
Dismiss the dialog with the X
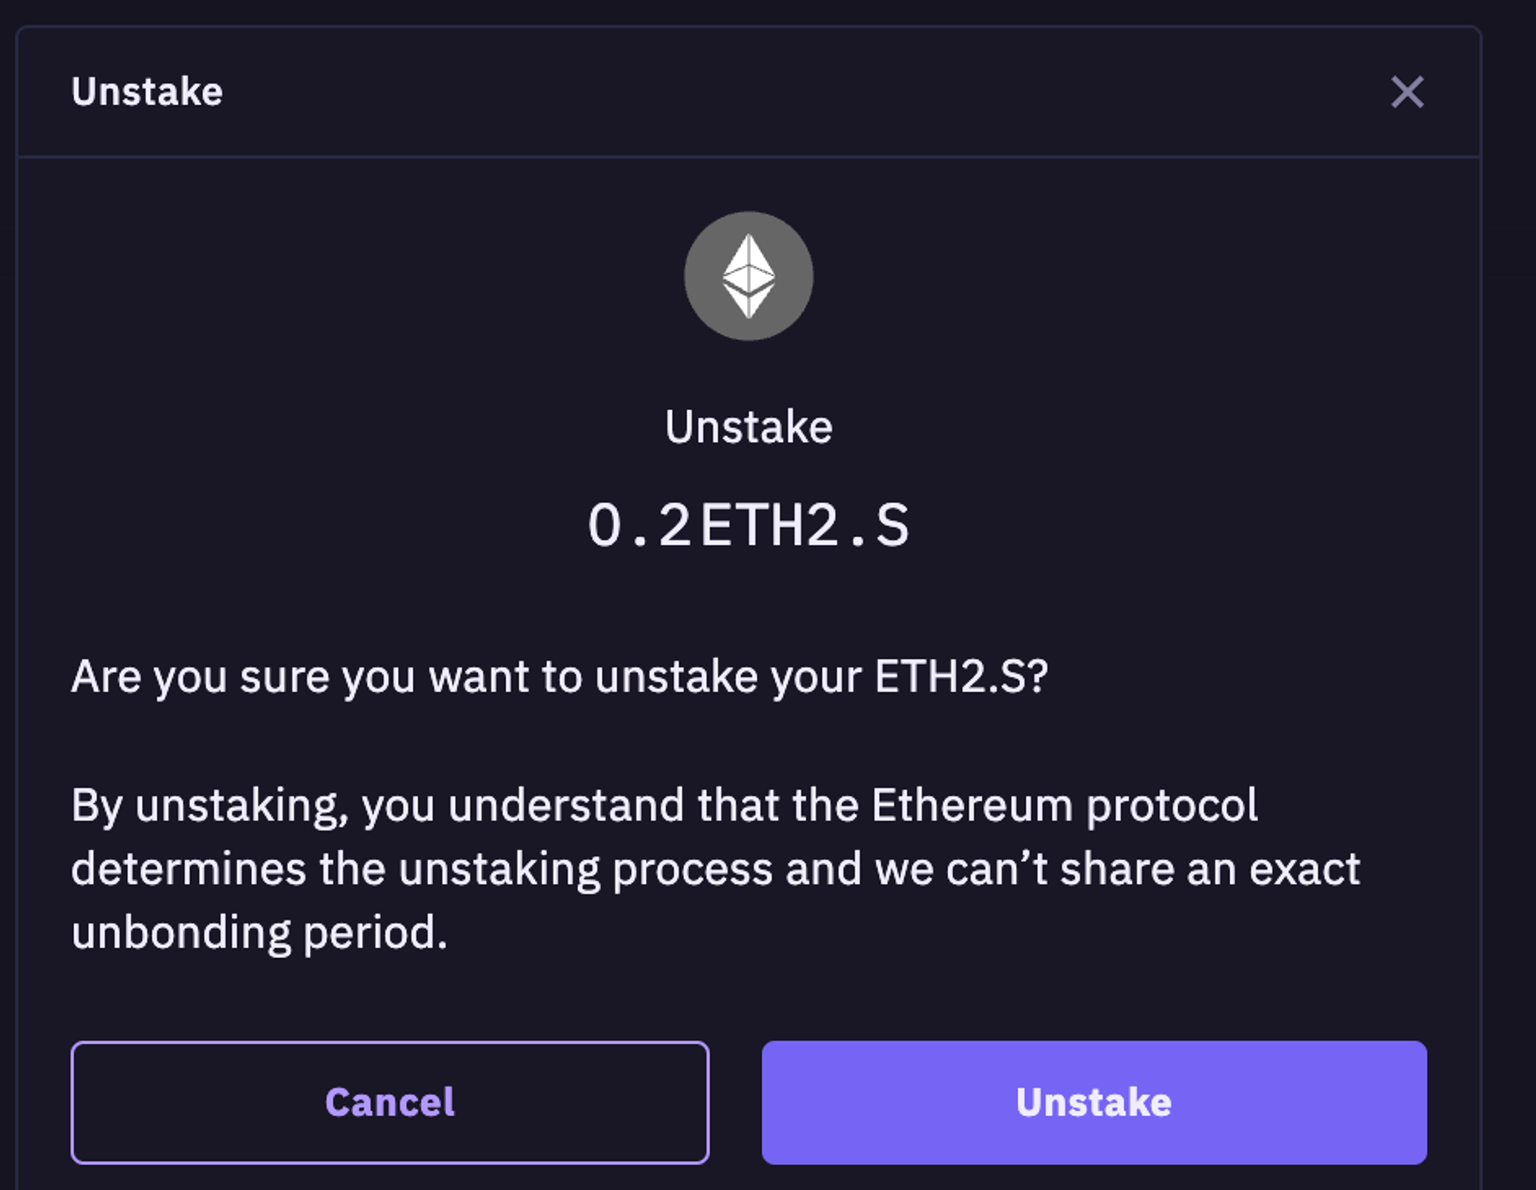click(1407, 93)
